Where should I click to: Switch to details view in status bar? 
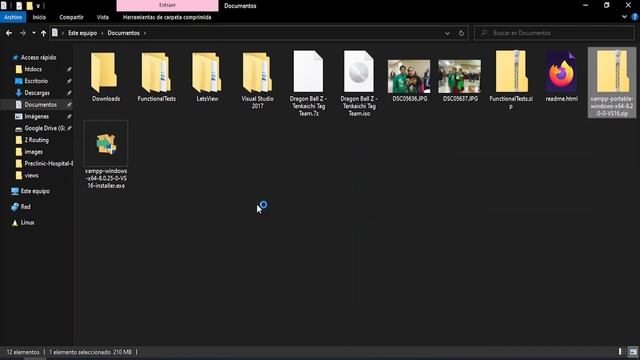pyautogui.click(x=621, y=351)
